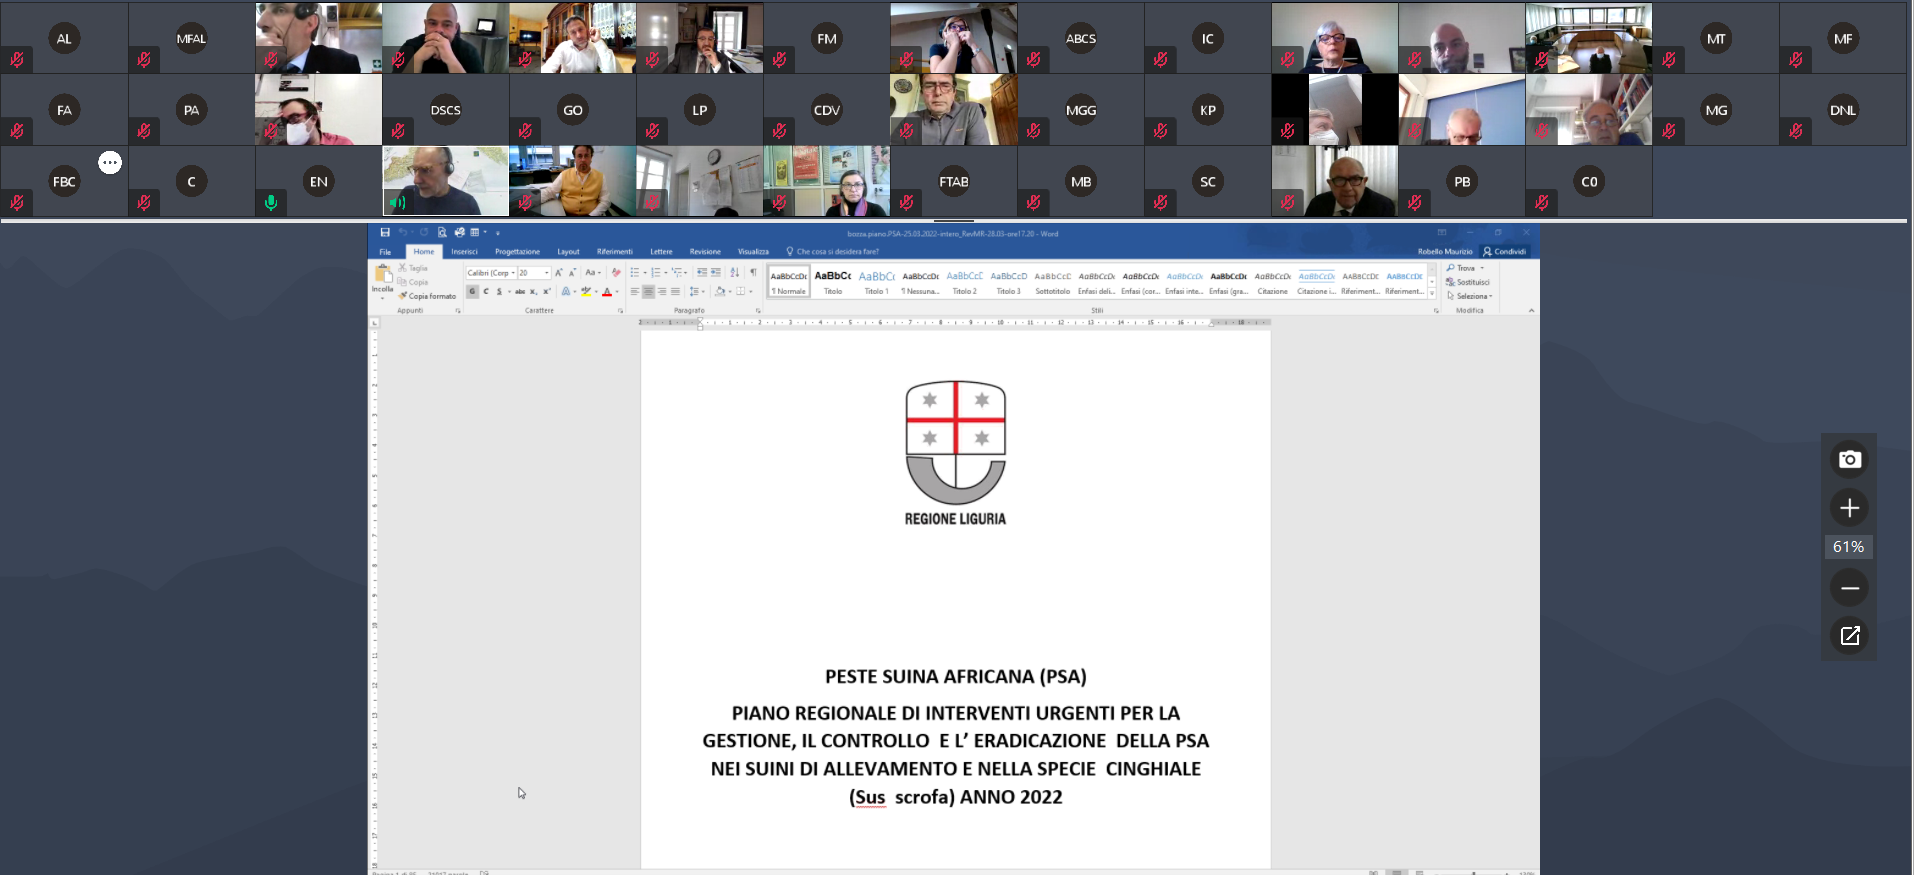Apply the Sottotitolo style
This screenshot has height=875, width=1914.
1052,282
